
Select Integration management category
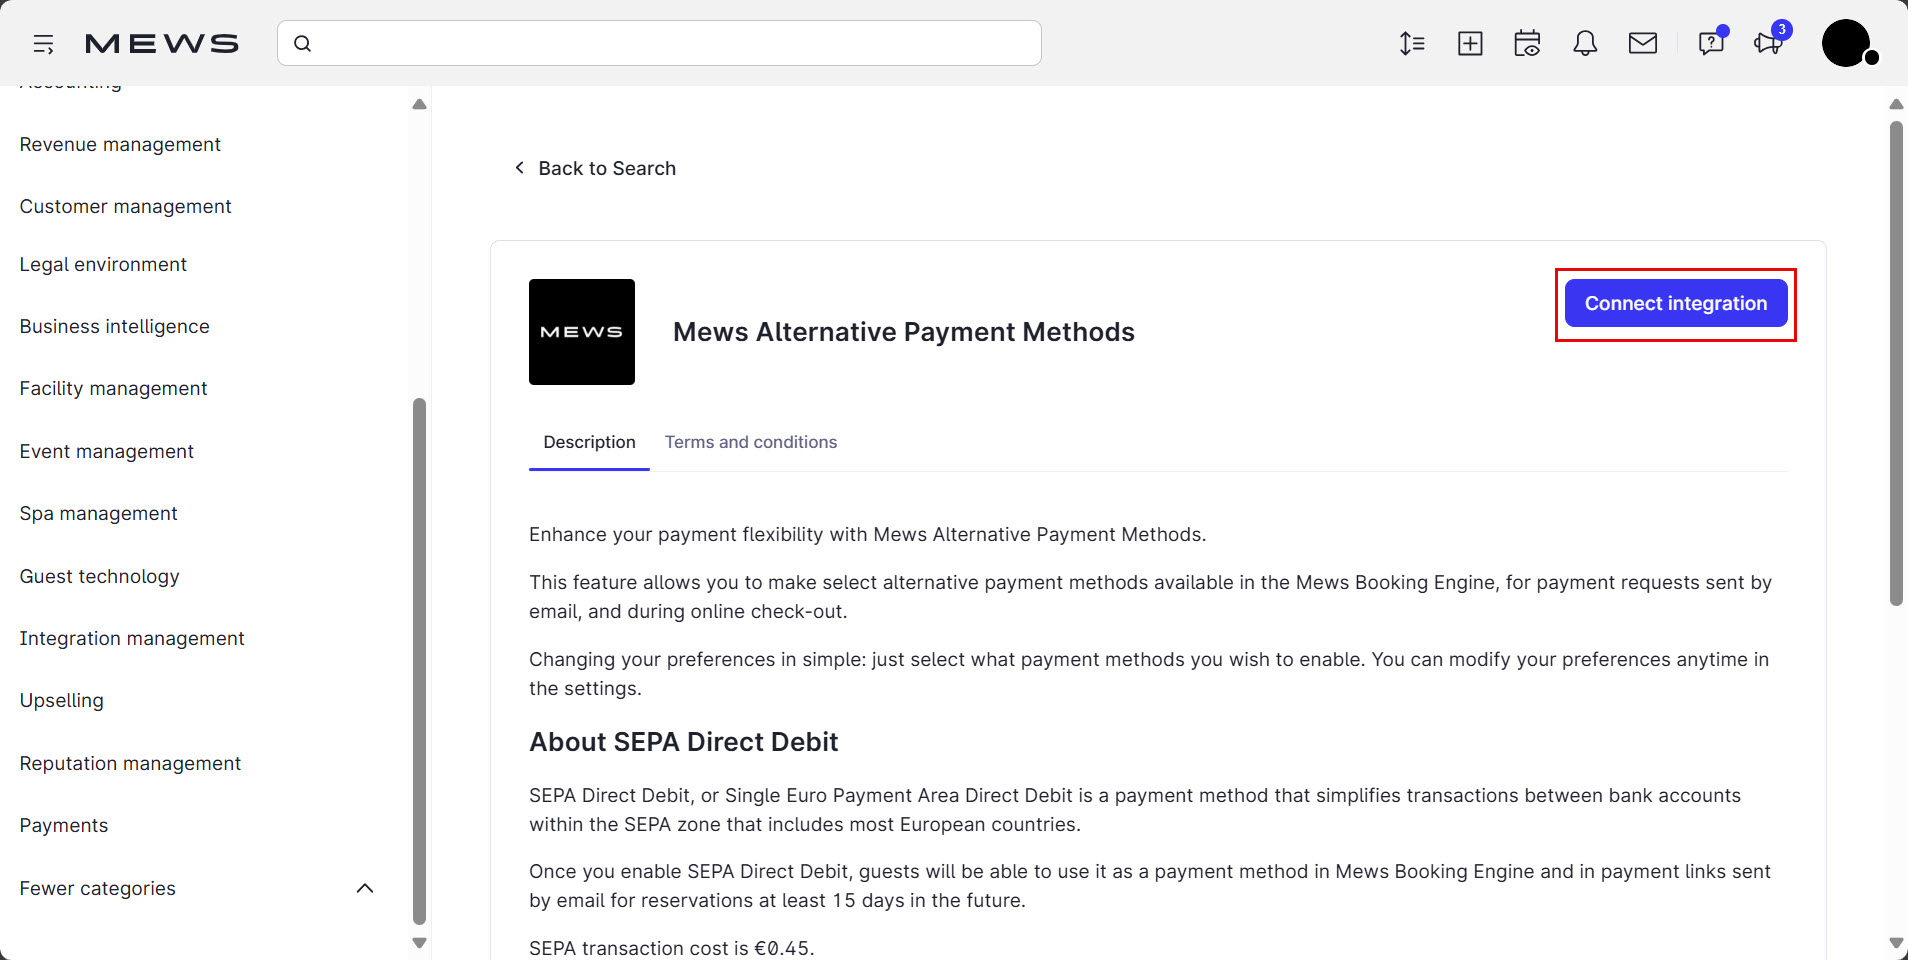pyautogui.click(x=132, y=639)
